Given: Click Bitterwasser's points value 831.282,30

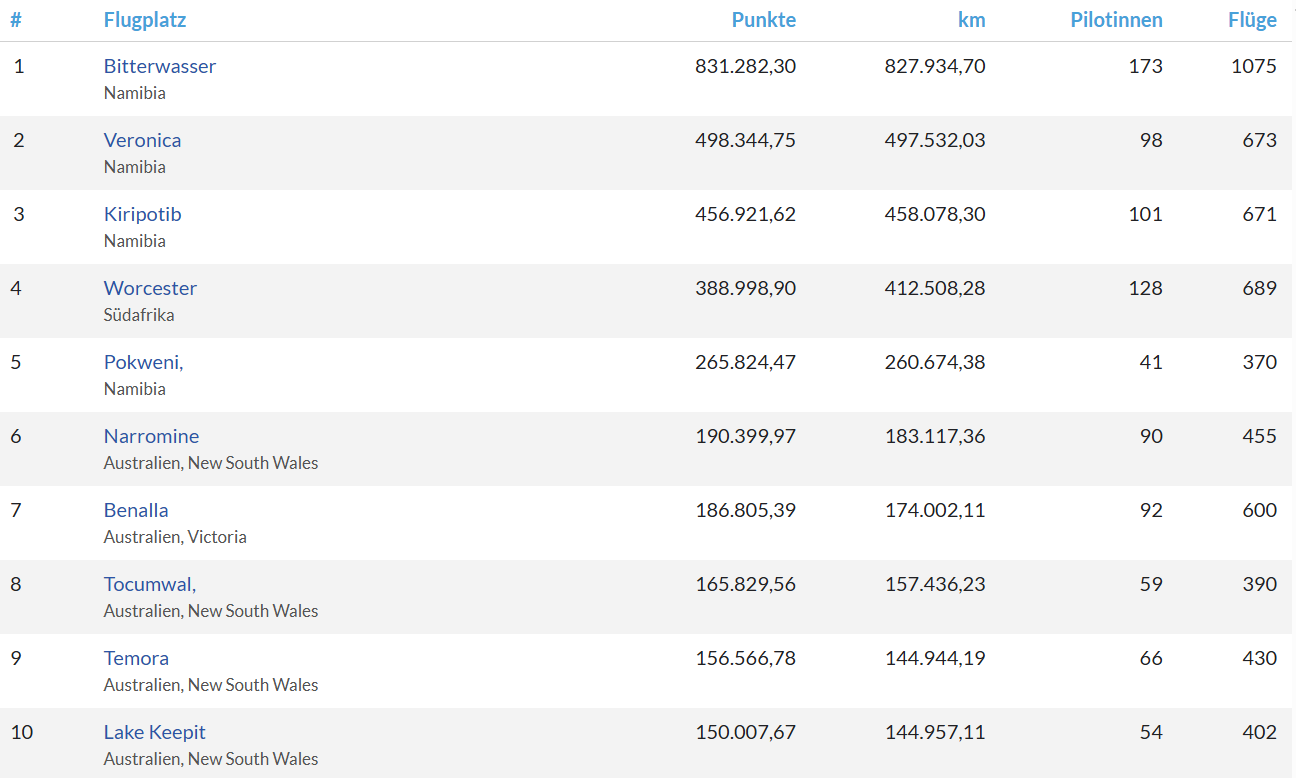Looking at the screenshot, I should (x=745, y=66).
